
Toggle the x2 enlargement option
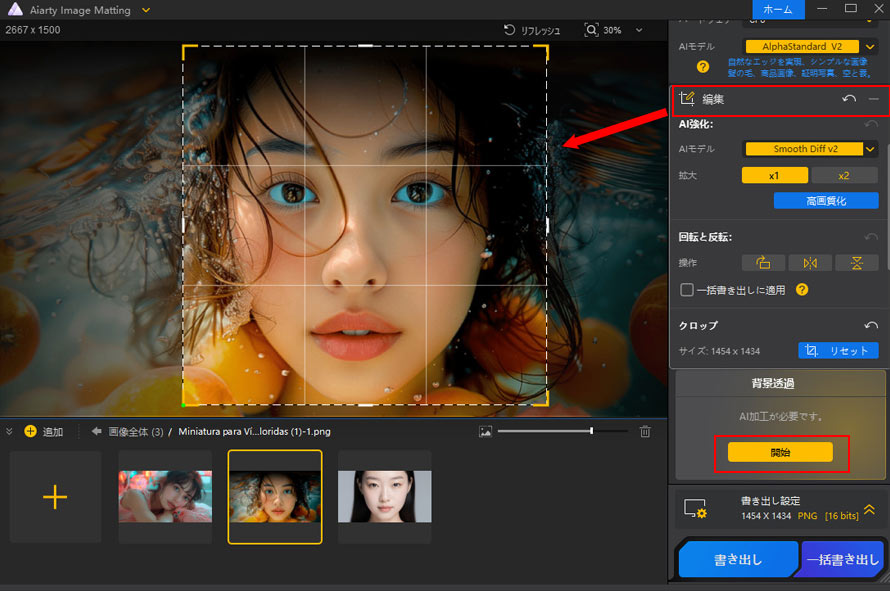[846, 174]
